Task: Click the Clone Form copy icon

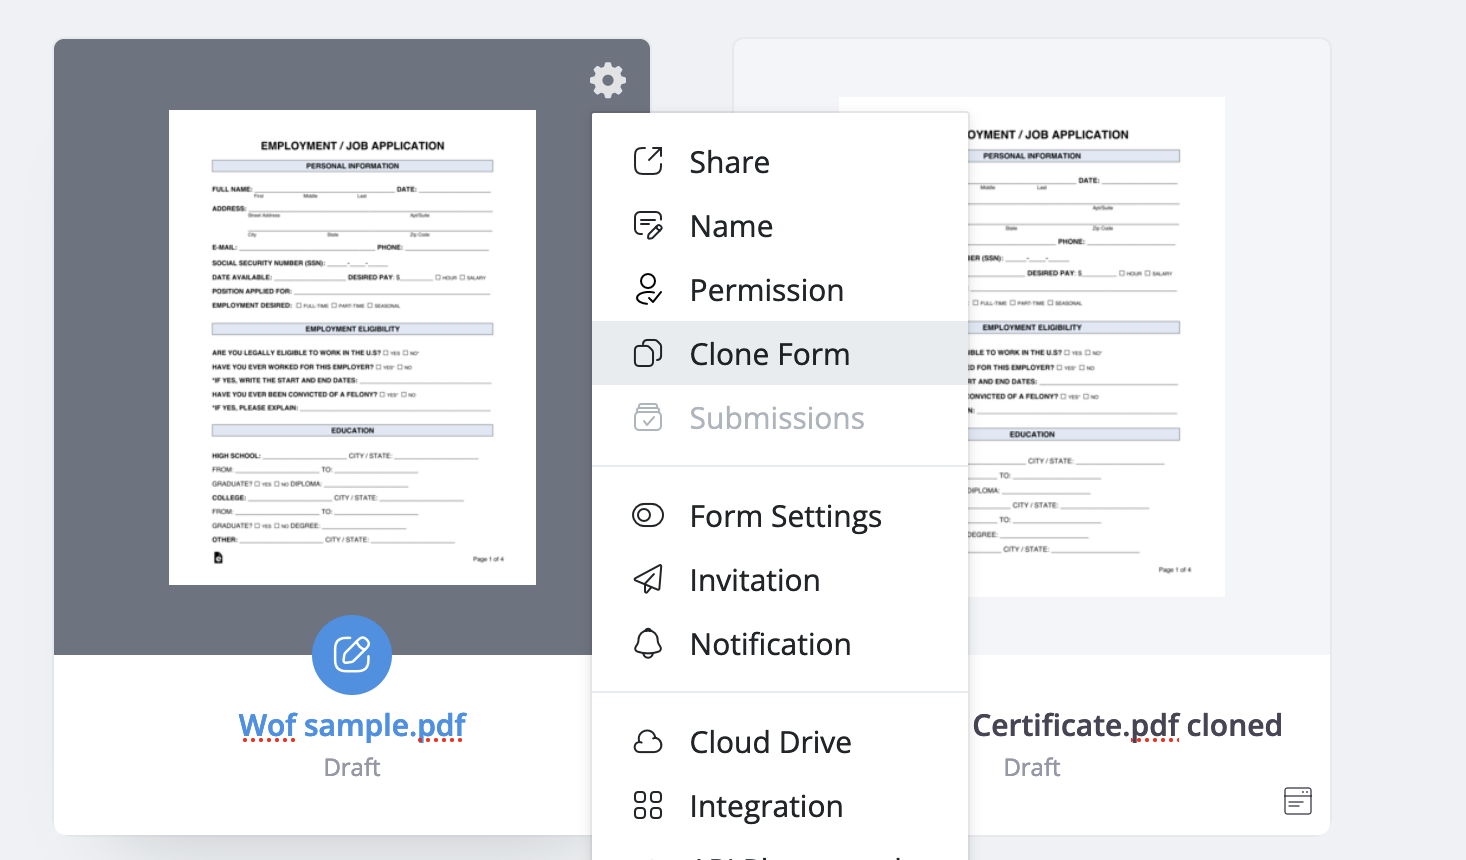Action: [x=648, y=354]
